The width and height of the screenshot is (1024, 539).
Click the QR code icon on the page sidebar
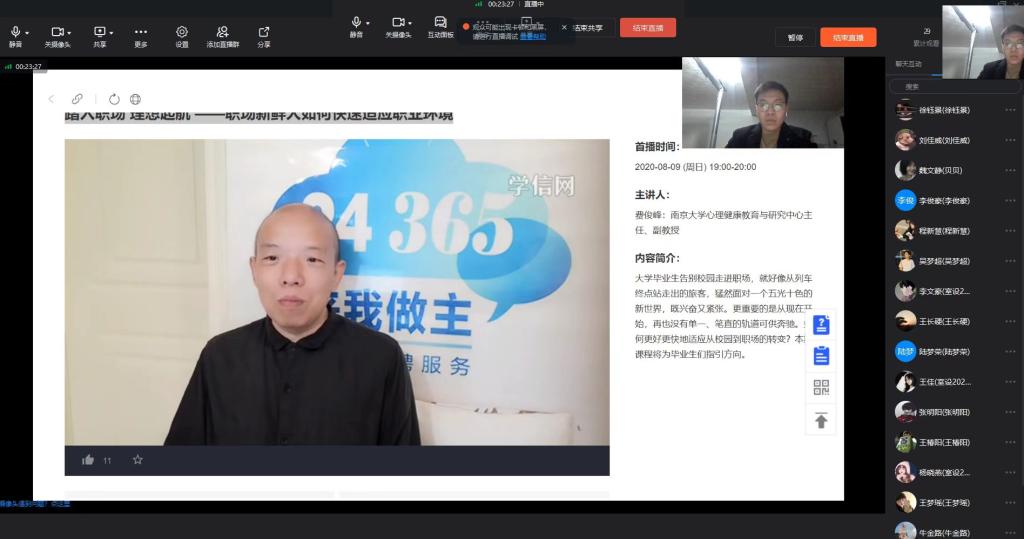point(821,388)
